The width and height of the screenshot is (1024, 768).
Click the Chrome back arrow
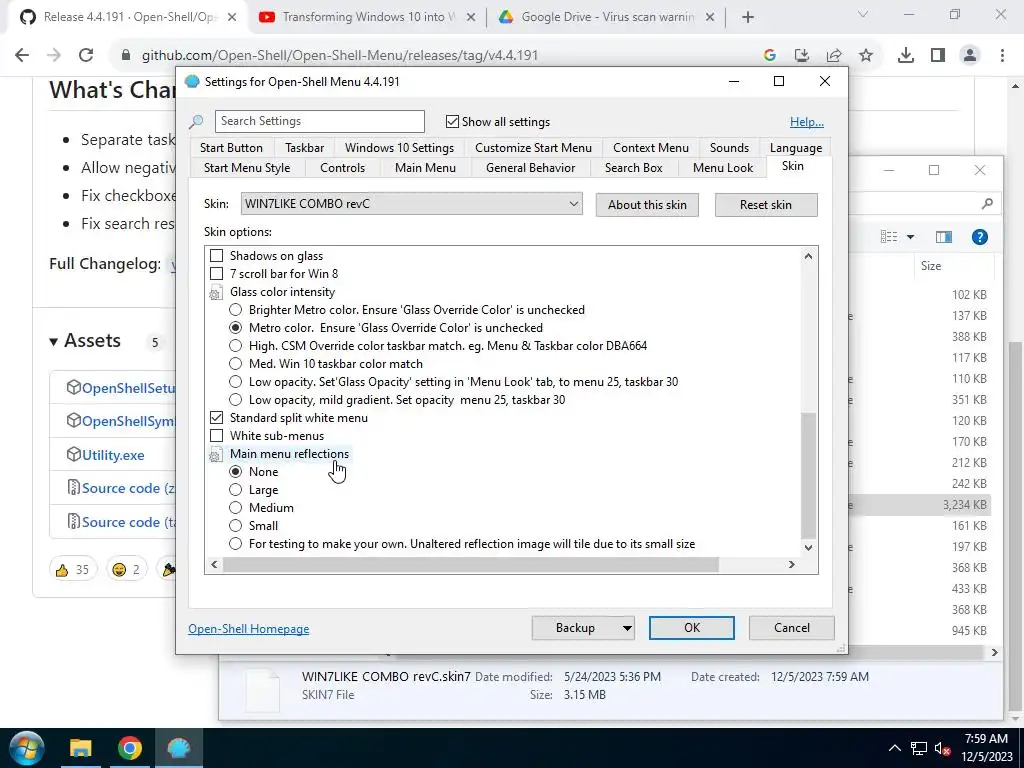coord(22,55)
